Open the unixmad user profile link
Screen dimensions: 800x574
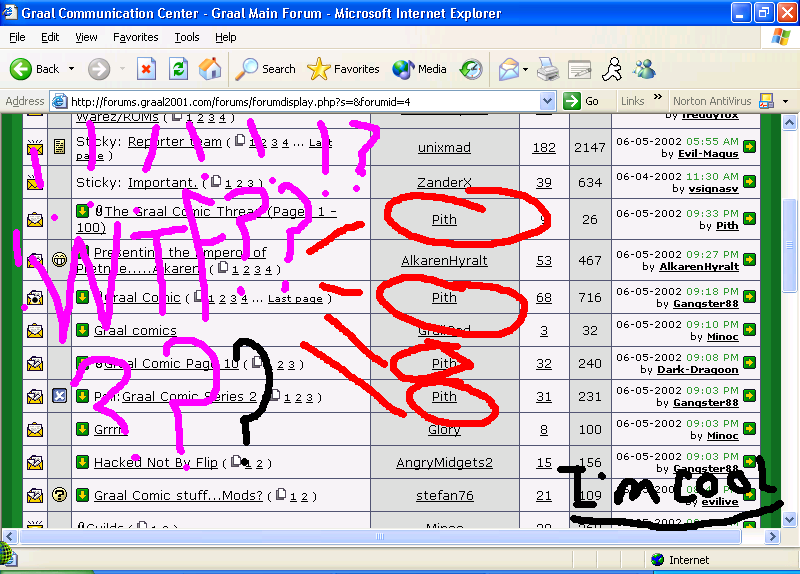tap(444, 148)
